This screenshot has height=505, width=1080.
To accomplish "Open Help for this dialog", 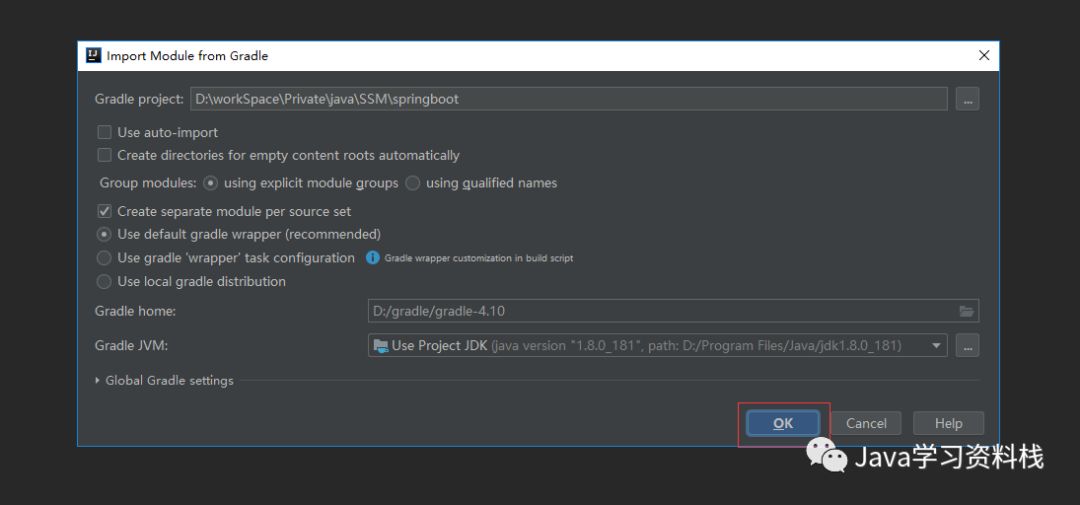I will pyautogui.click(x=948, y=424).
